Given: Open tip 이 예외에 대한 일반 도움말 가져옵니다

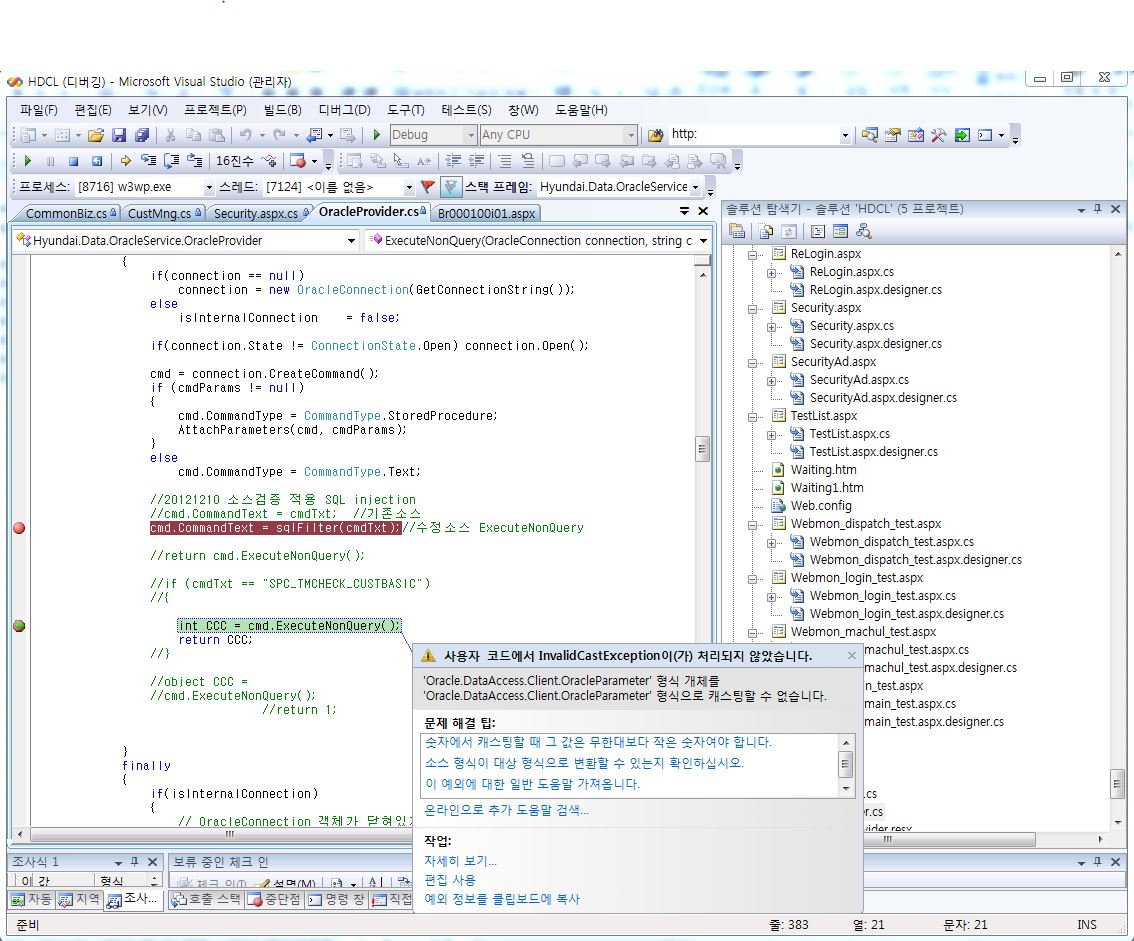Looking at the screenshot, I should tap(532, 784).
